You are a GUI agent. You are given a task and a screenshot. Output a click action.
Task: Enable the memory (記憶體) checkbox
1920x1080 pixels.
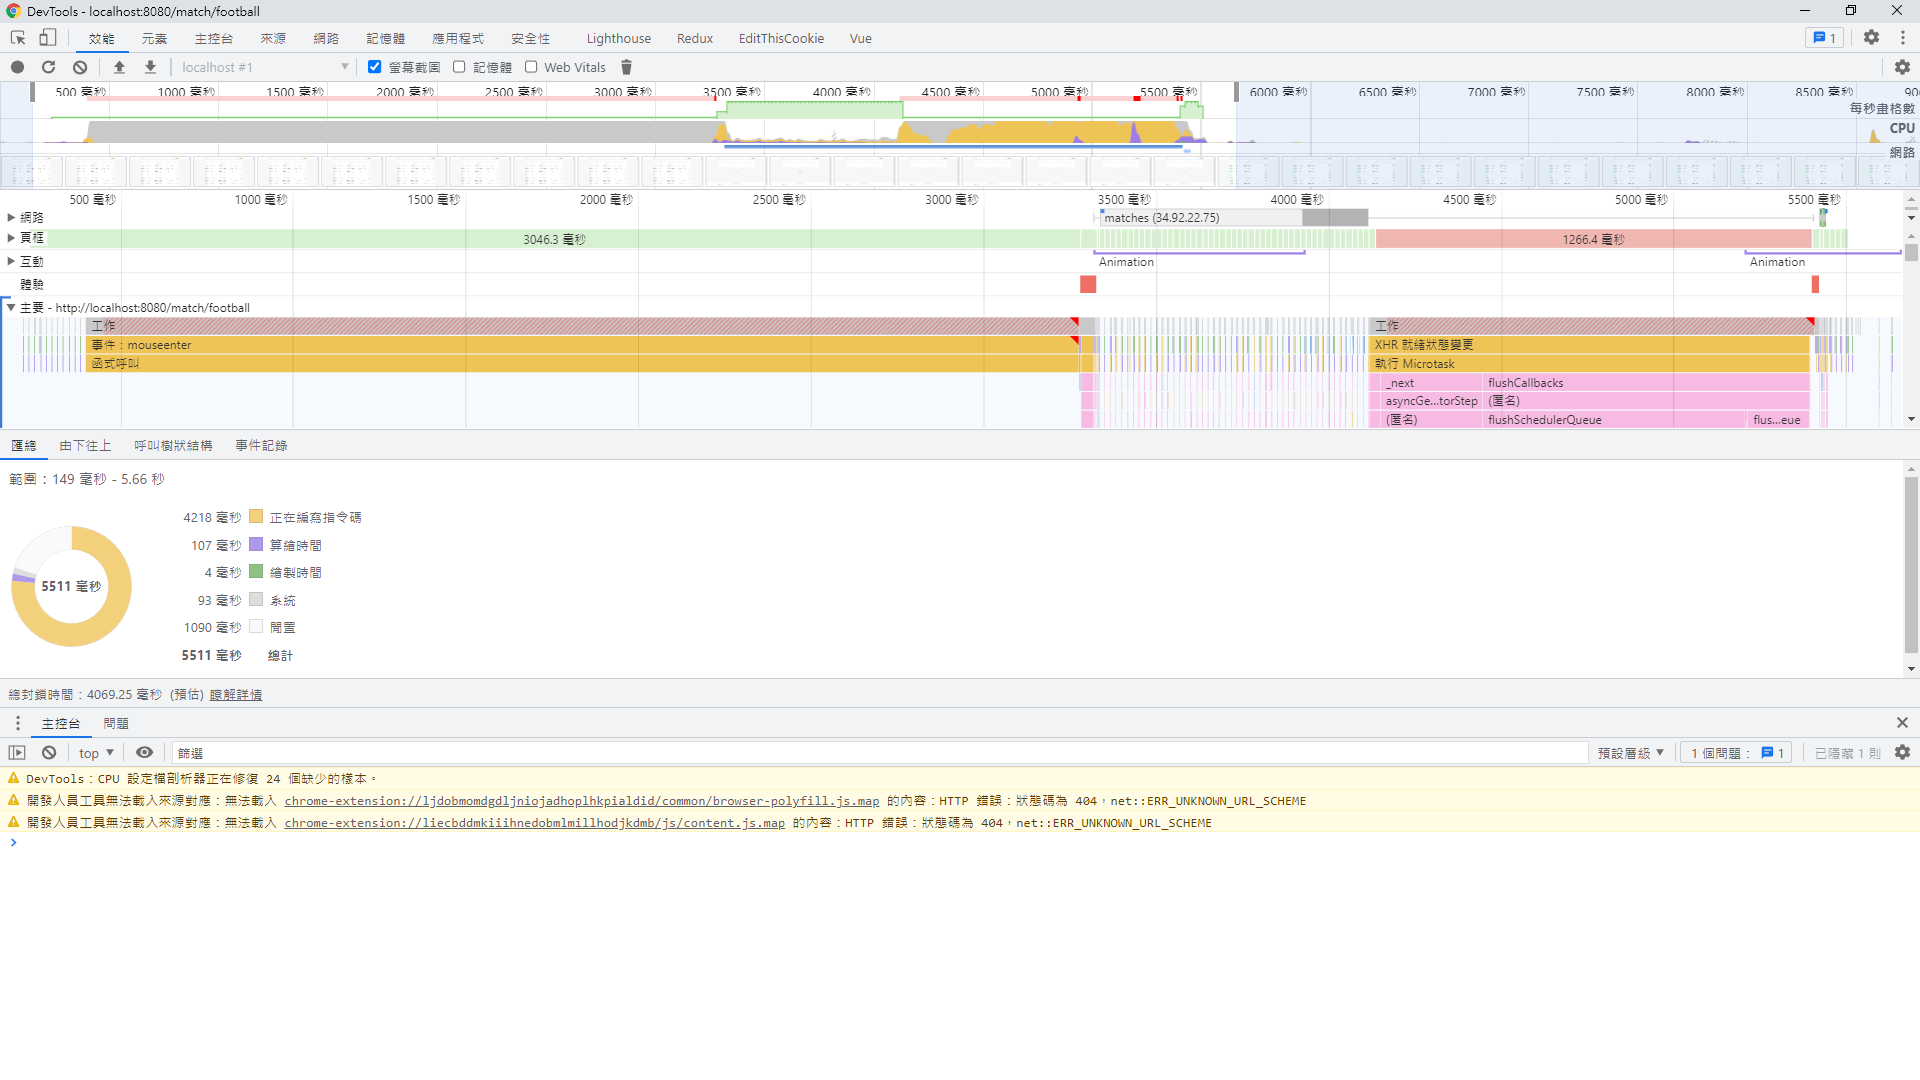tap(459, 67)
